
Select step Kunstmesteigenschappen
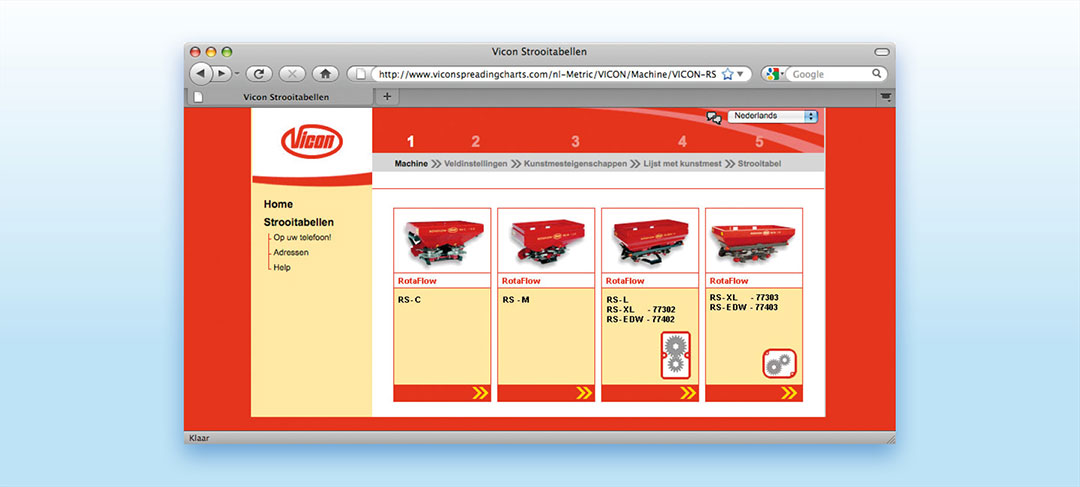click(x=575, y=164)
